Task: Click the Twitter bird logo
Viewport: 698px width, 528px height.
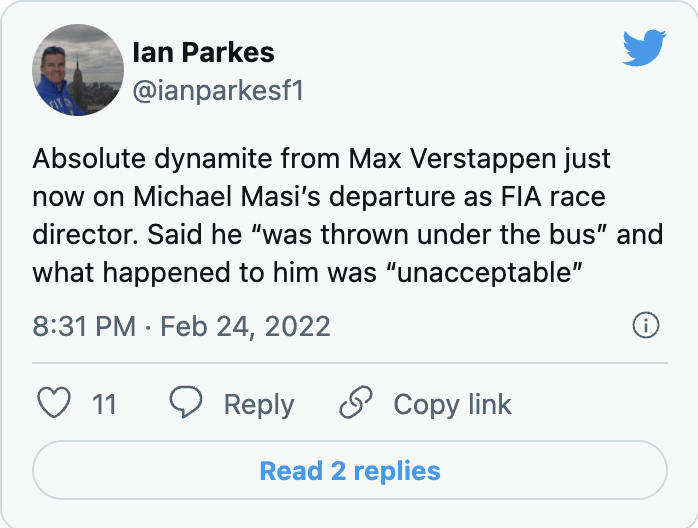Action: (x=642, y=48)
